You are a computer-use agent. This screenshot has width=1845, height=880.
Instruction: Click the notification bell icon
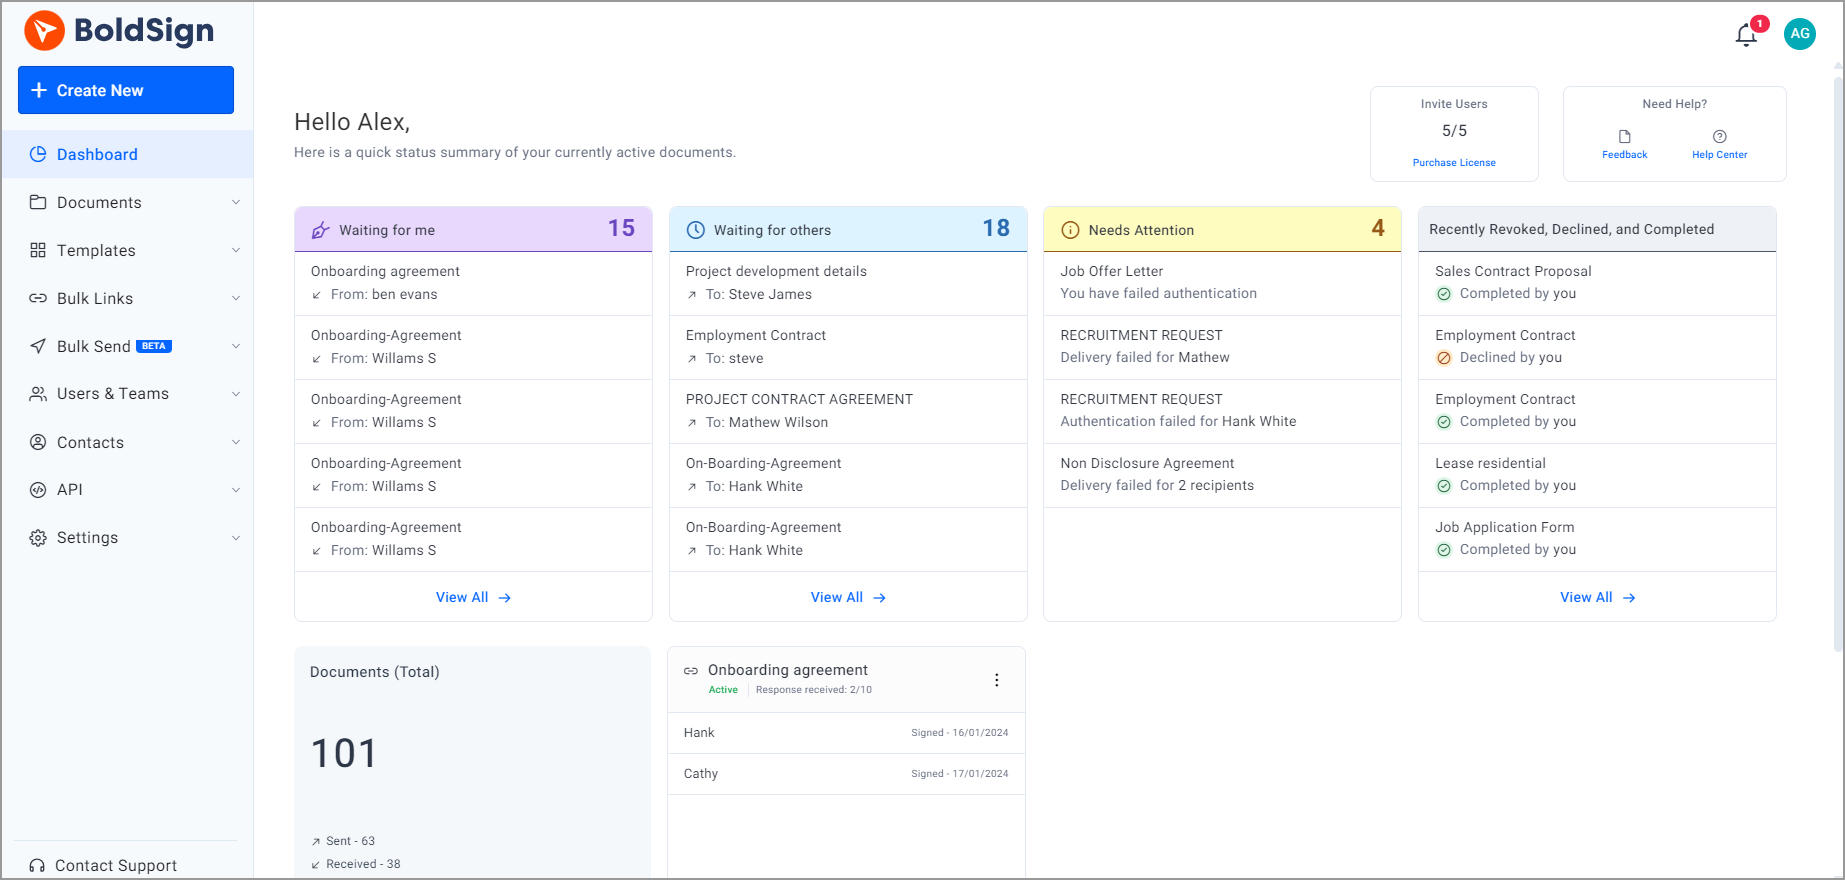[1746, 35]
